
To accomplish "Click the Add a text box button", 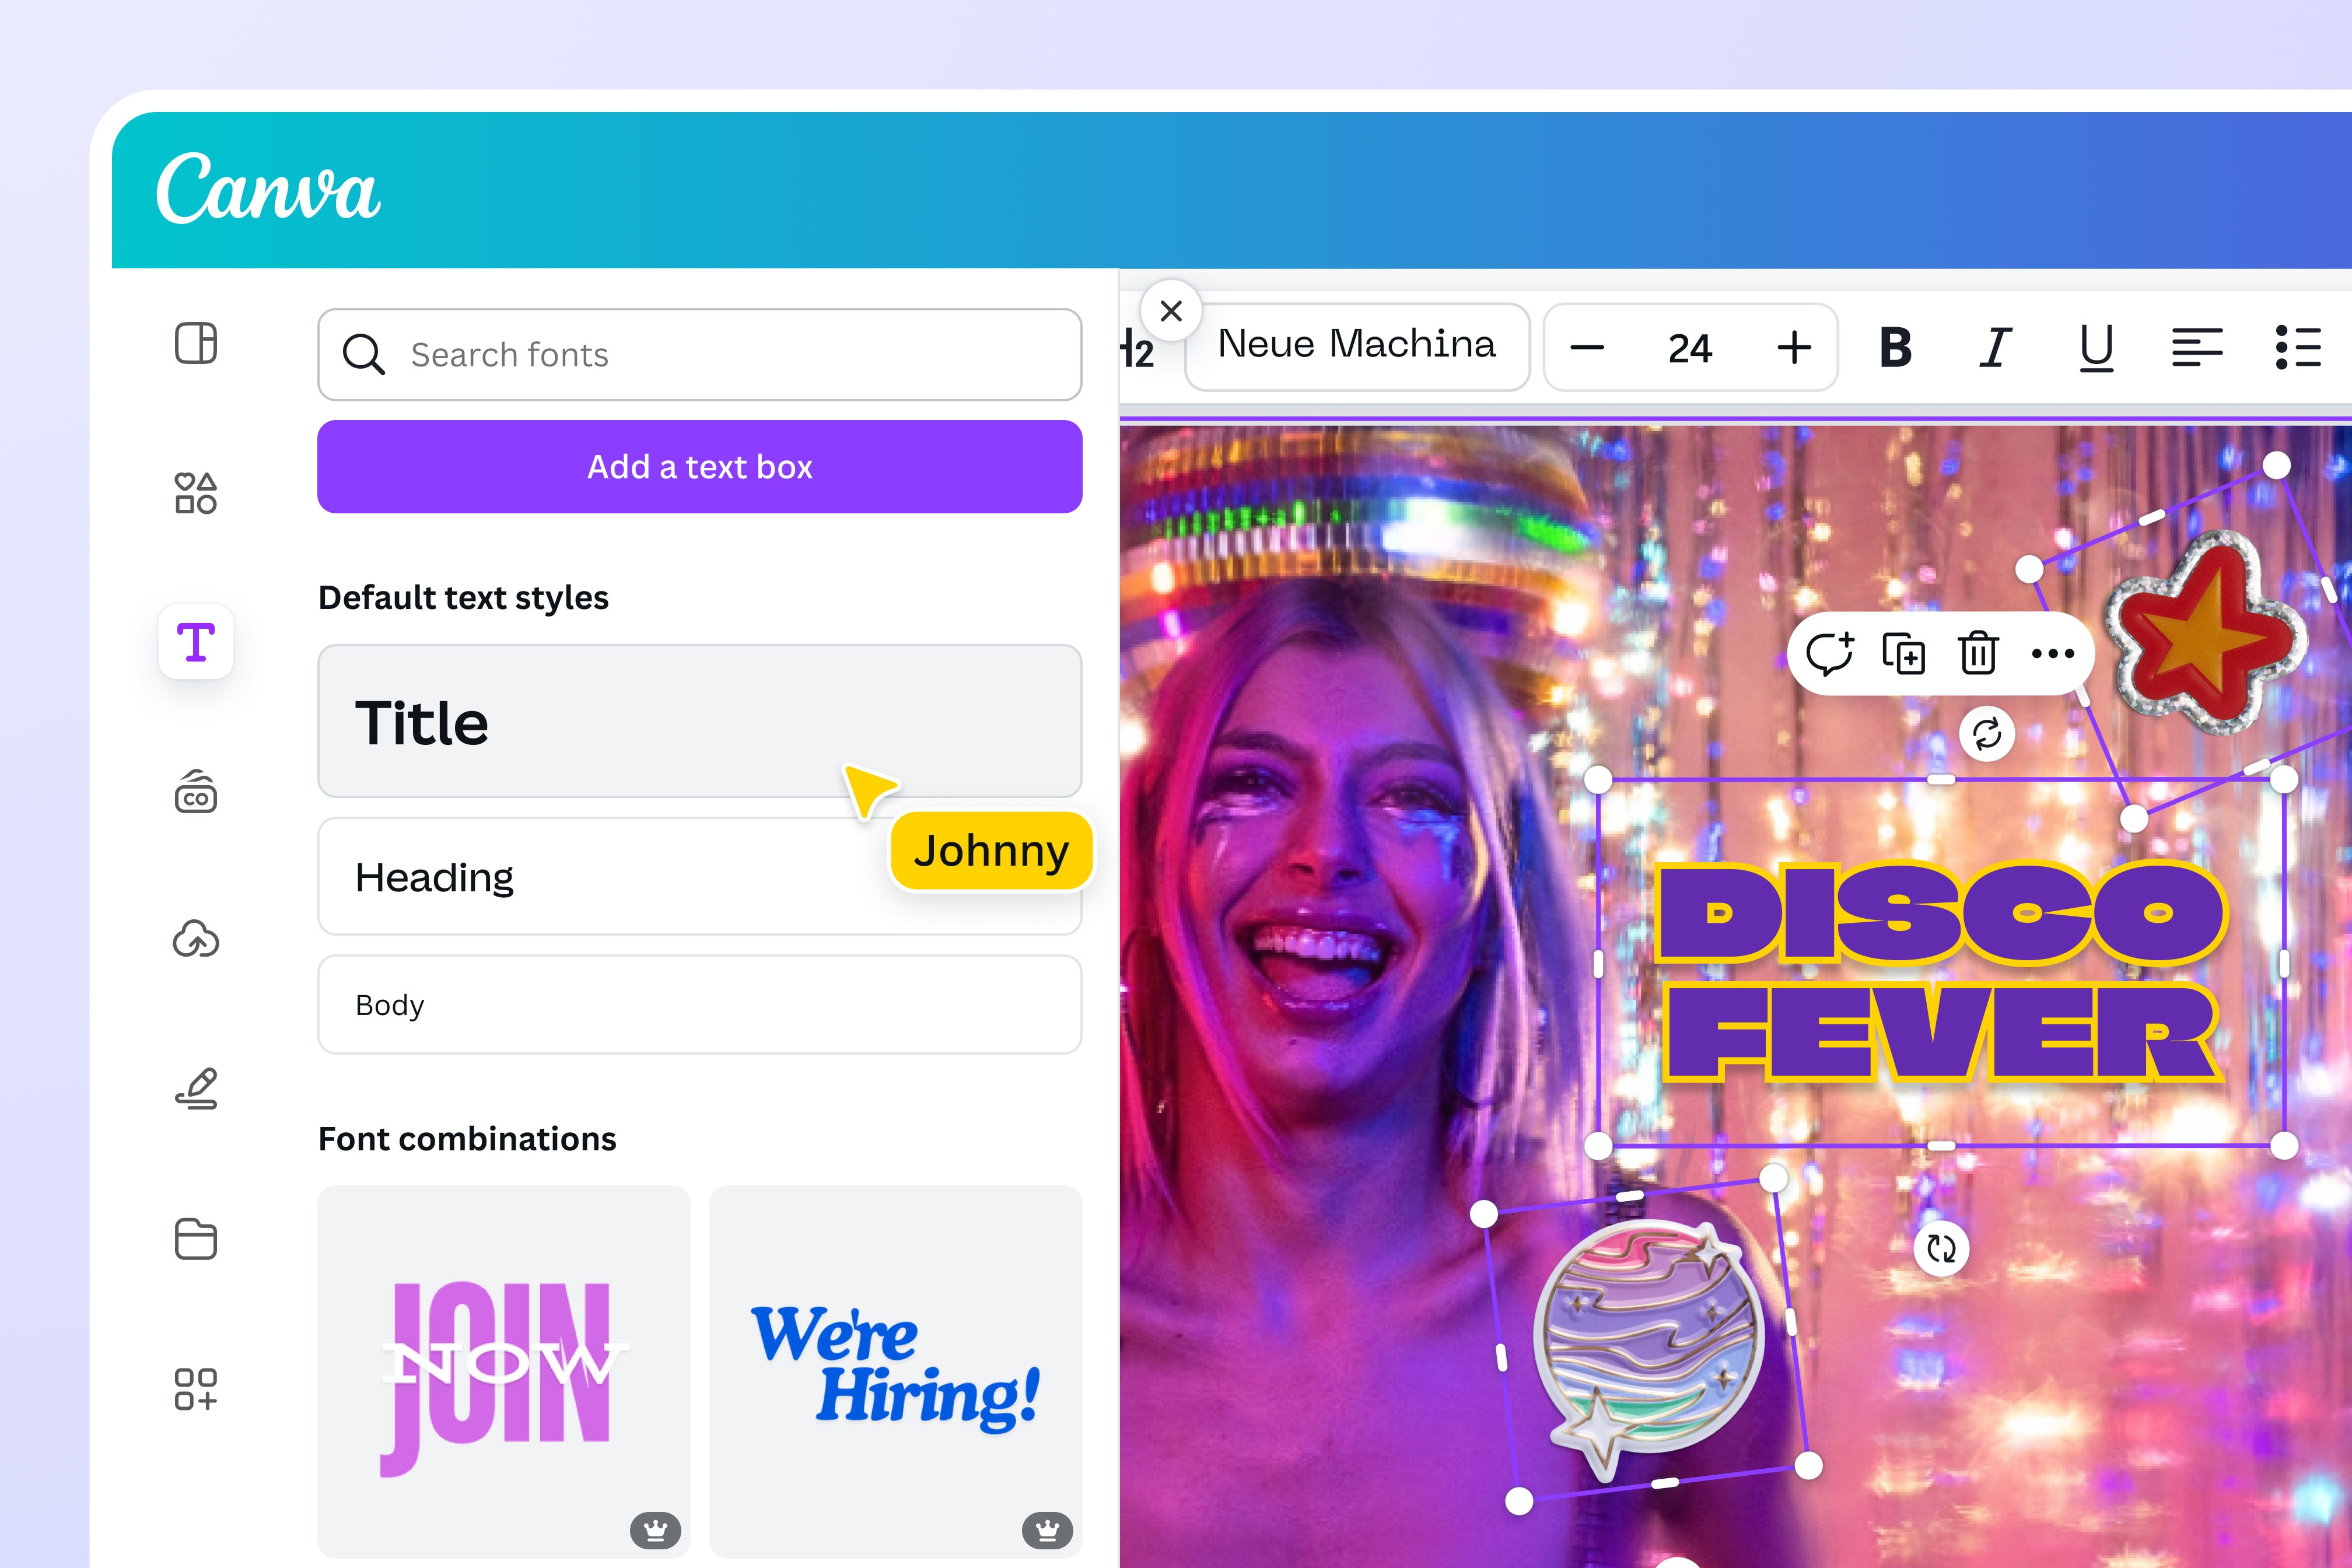I will (699, 466).
